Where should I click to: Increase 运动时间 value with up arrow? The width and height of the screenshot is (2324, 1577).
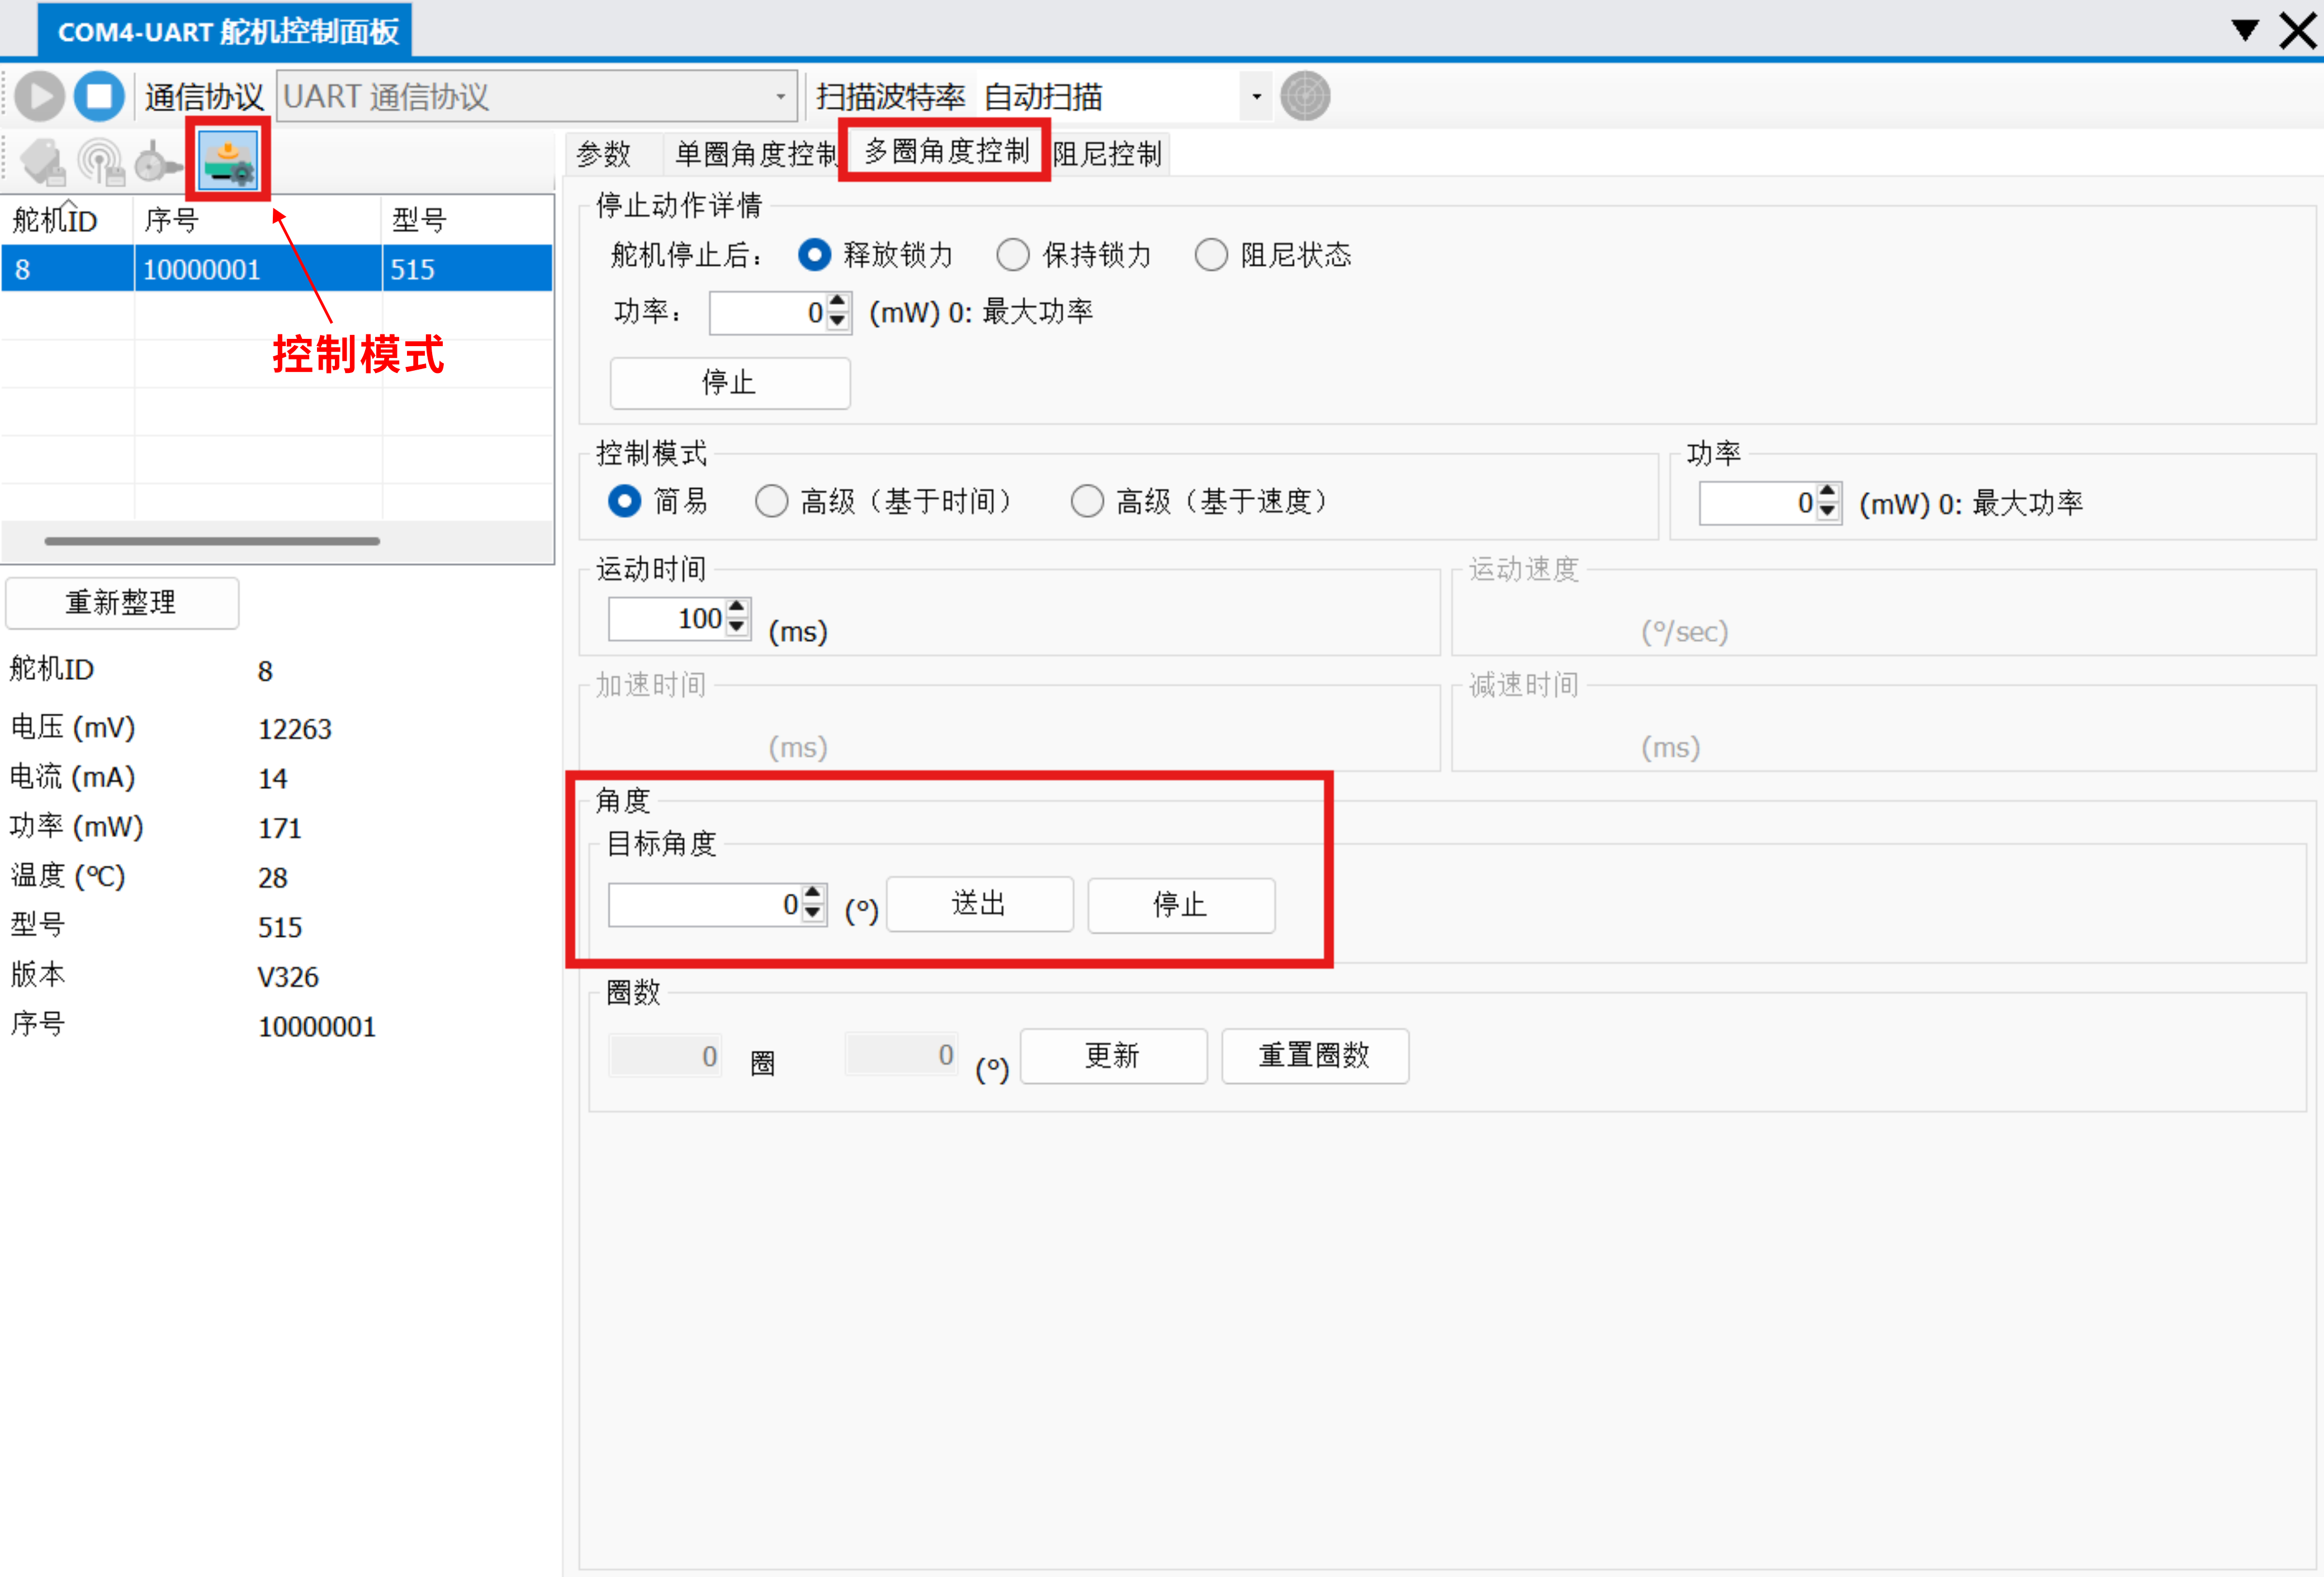(738, 607)
